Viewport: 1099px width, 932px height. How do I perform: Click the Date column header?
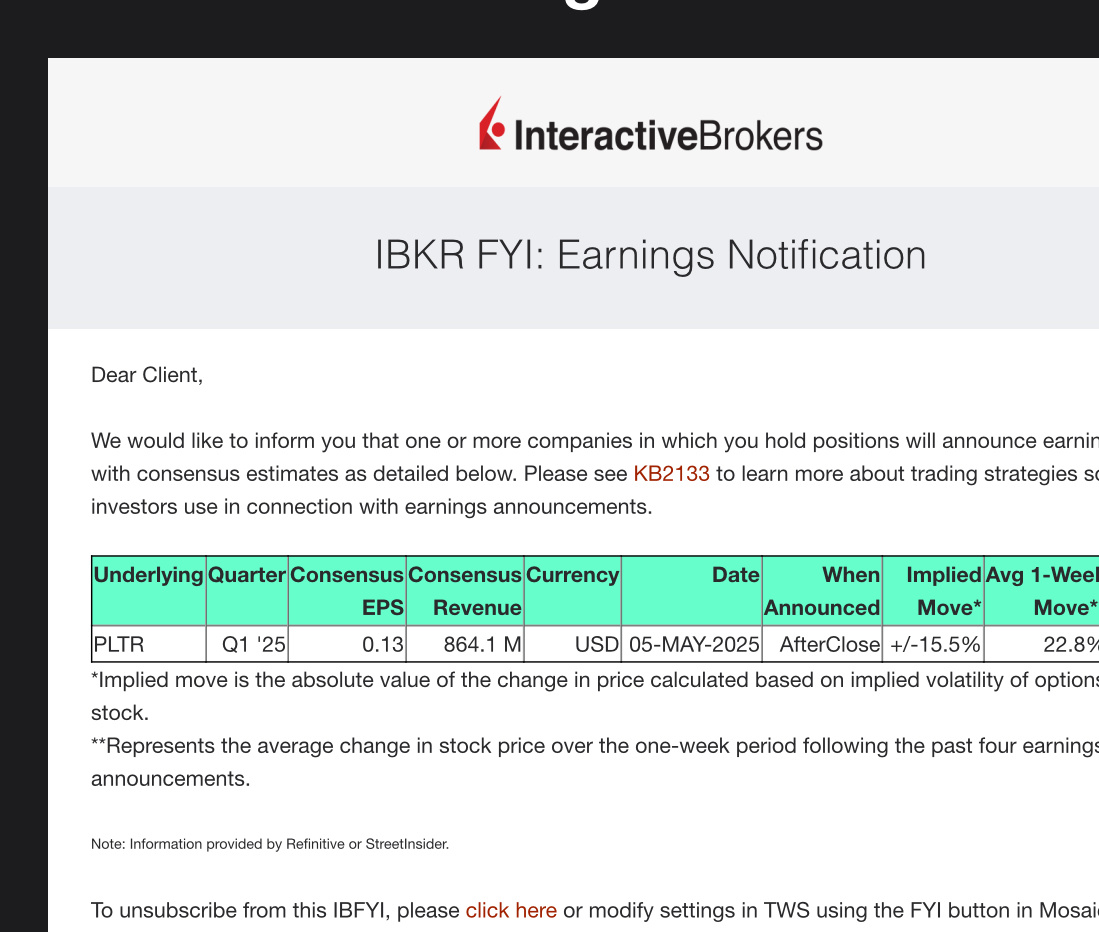coord(692,591)
